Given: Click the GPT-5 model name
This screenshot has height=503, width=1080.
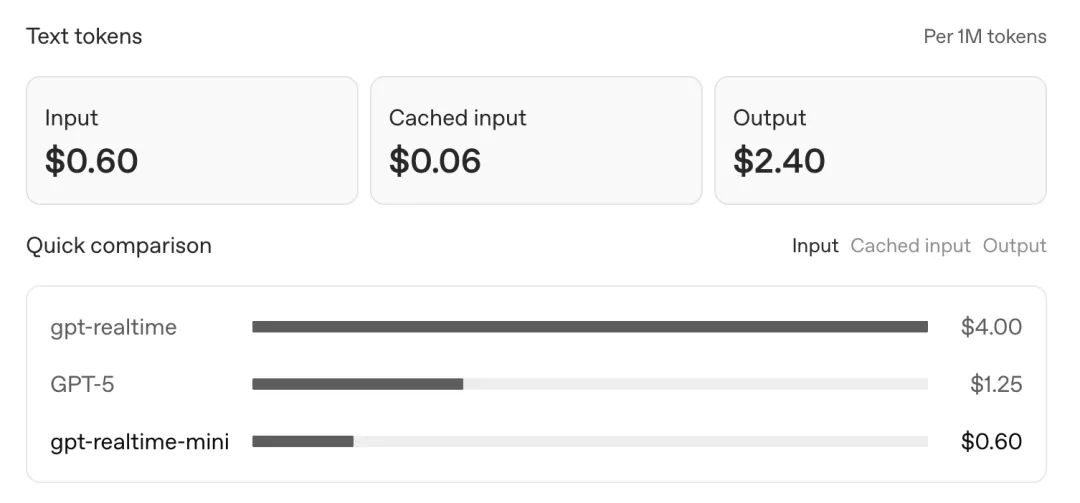Looking at the screenshot, I should [x=82, y=384].
